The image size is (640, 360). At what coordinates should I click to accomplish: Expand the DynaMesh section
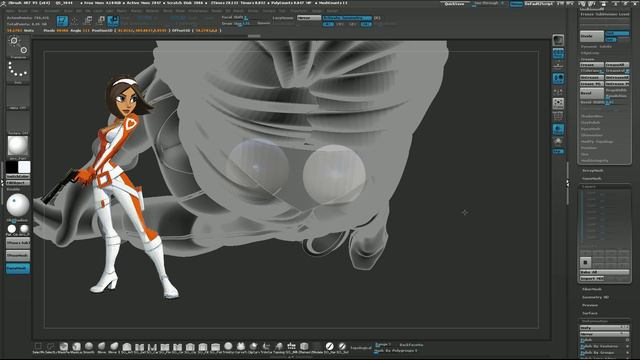click(x=591, y=129)
